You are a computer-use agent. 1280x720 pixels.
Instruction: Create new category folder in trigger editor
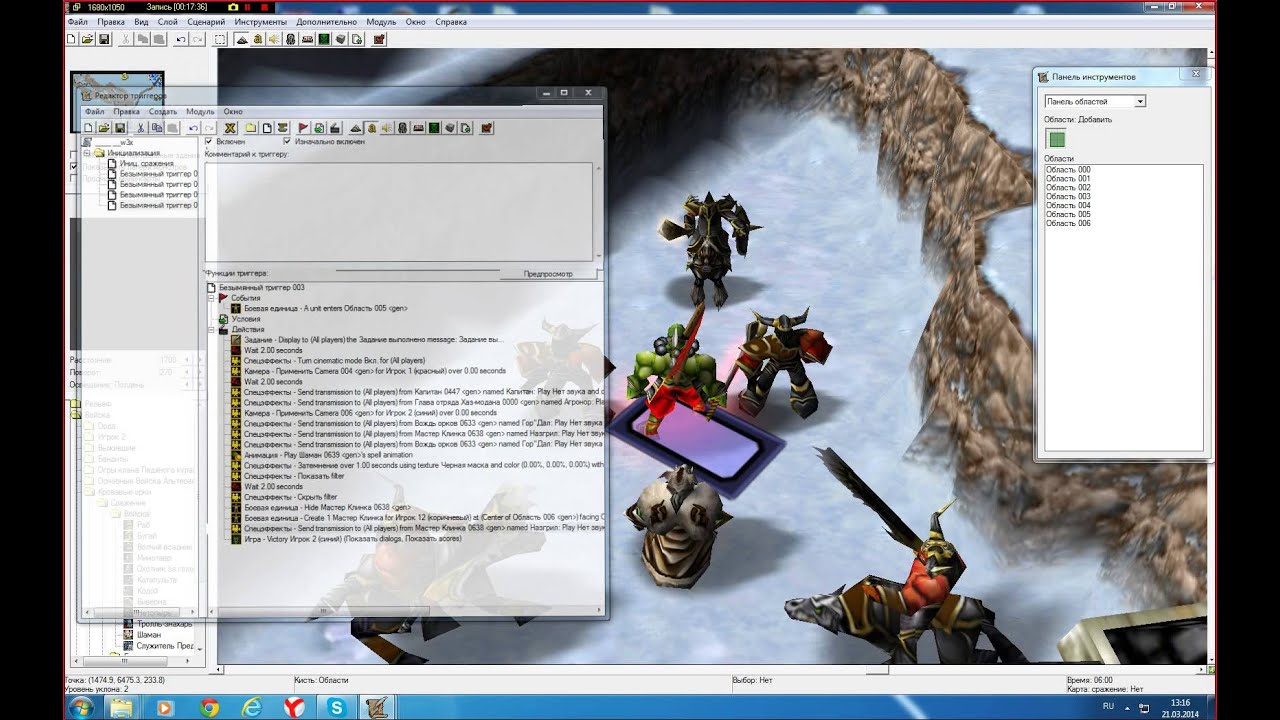[251, 128]
